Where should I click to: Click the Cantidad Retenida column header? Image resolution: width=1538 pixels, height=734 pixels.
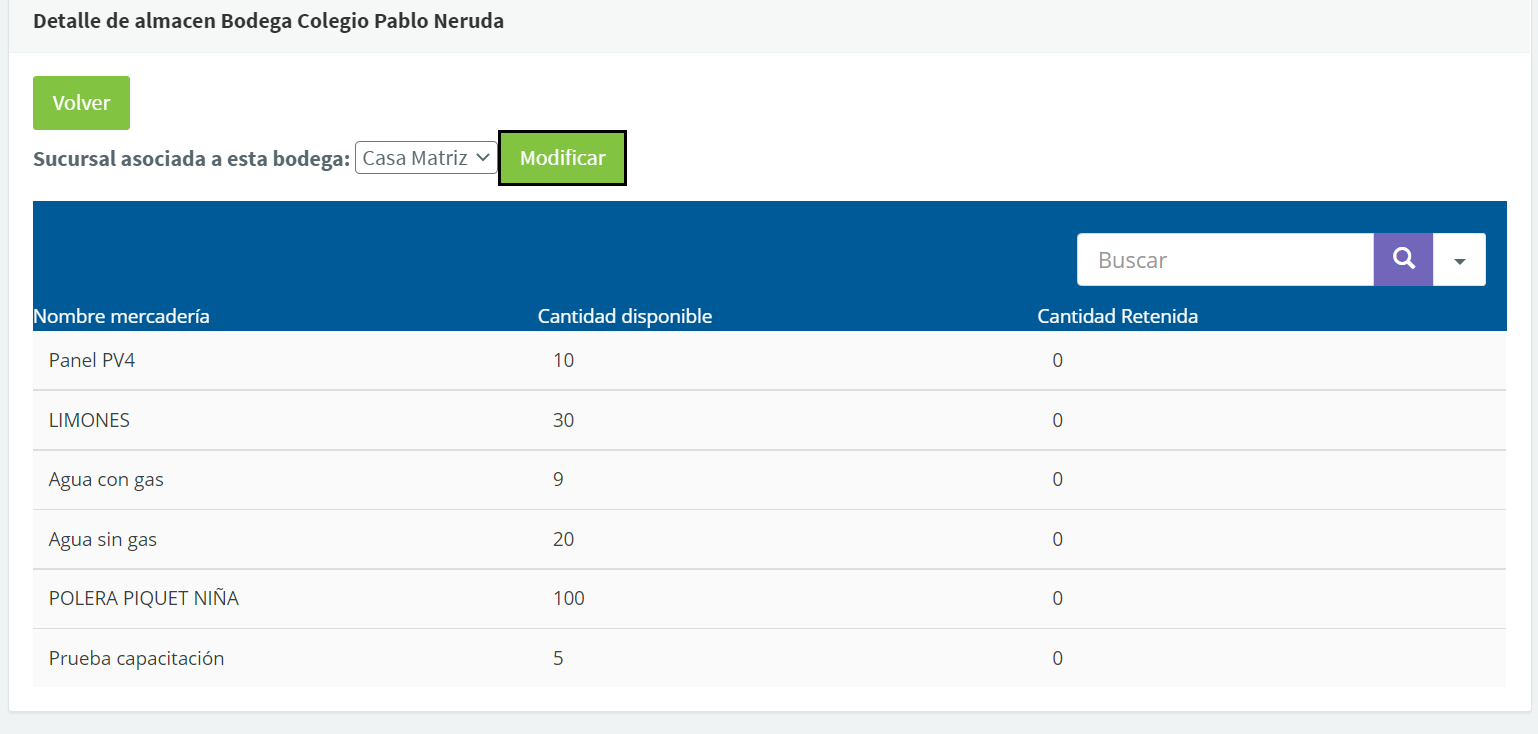pyautogui.click(x=1117, y=316)
